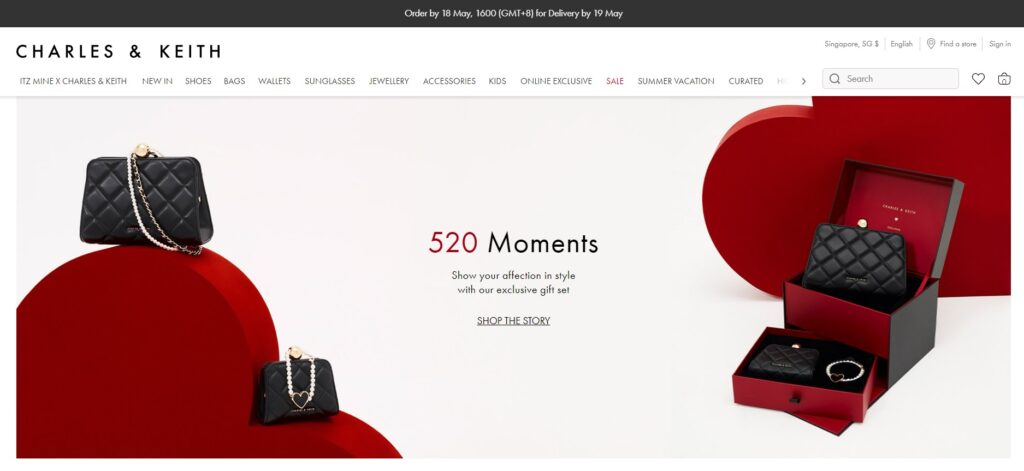The width and height of the screenshot is (1024, 471).
Task: Change language from English
Action: 901,44
